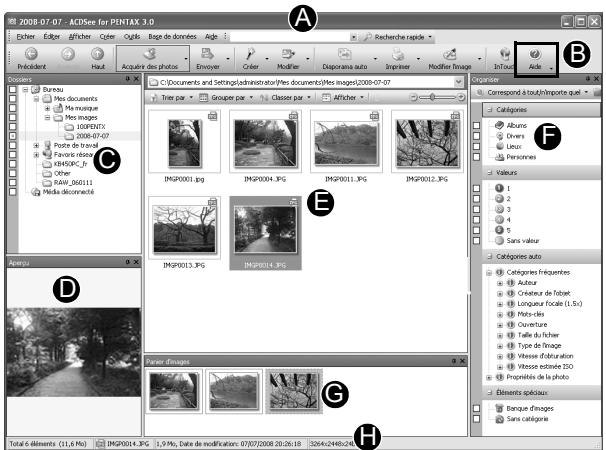The width and height of the screenshot is (606, 450).
Task: Close the Dossiers panel
Action: coord(136,78)
